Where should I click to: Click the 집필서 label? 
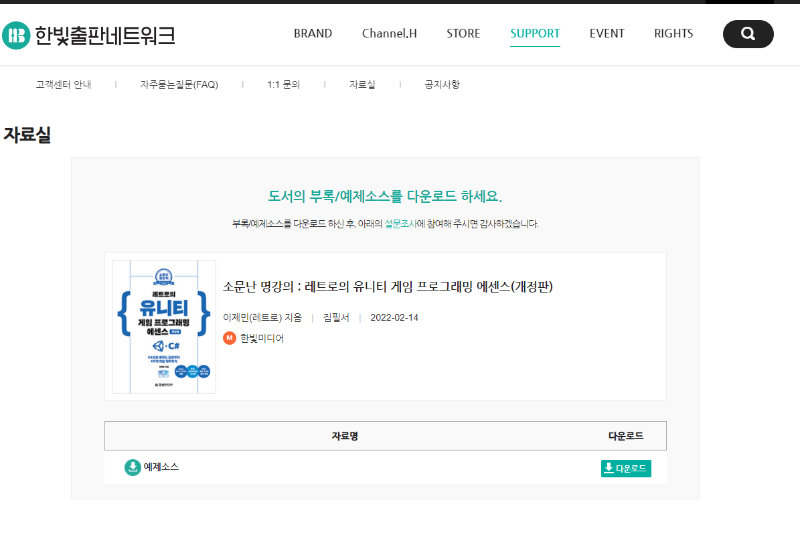click(336, 318)
